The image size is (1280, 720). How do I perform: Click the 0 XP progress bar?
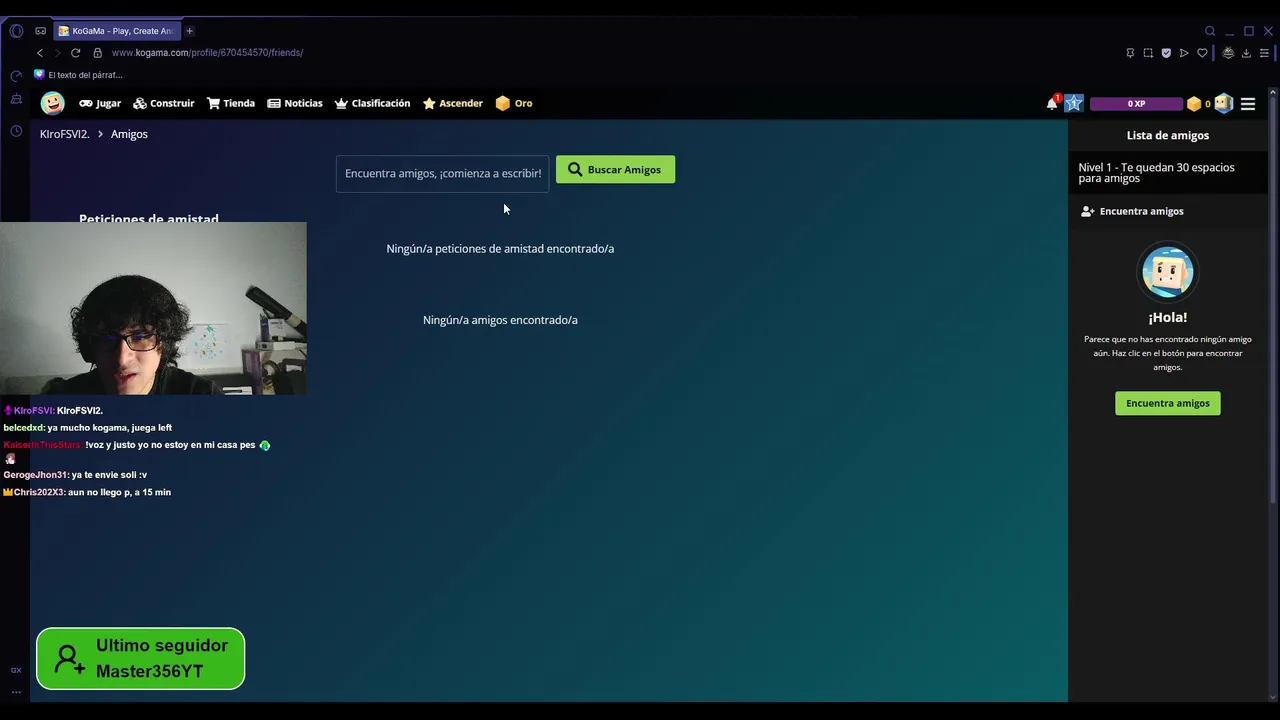(1136, 103)
